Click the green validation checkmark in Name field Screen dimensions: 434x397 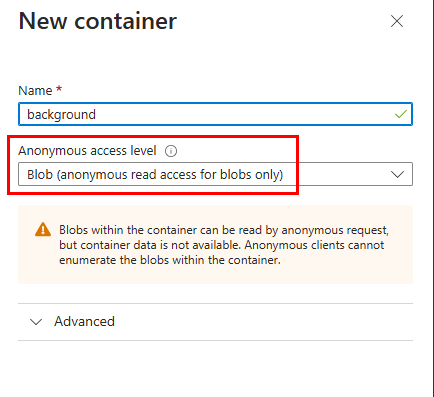tap(401, 114)
